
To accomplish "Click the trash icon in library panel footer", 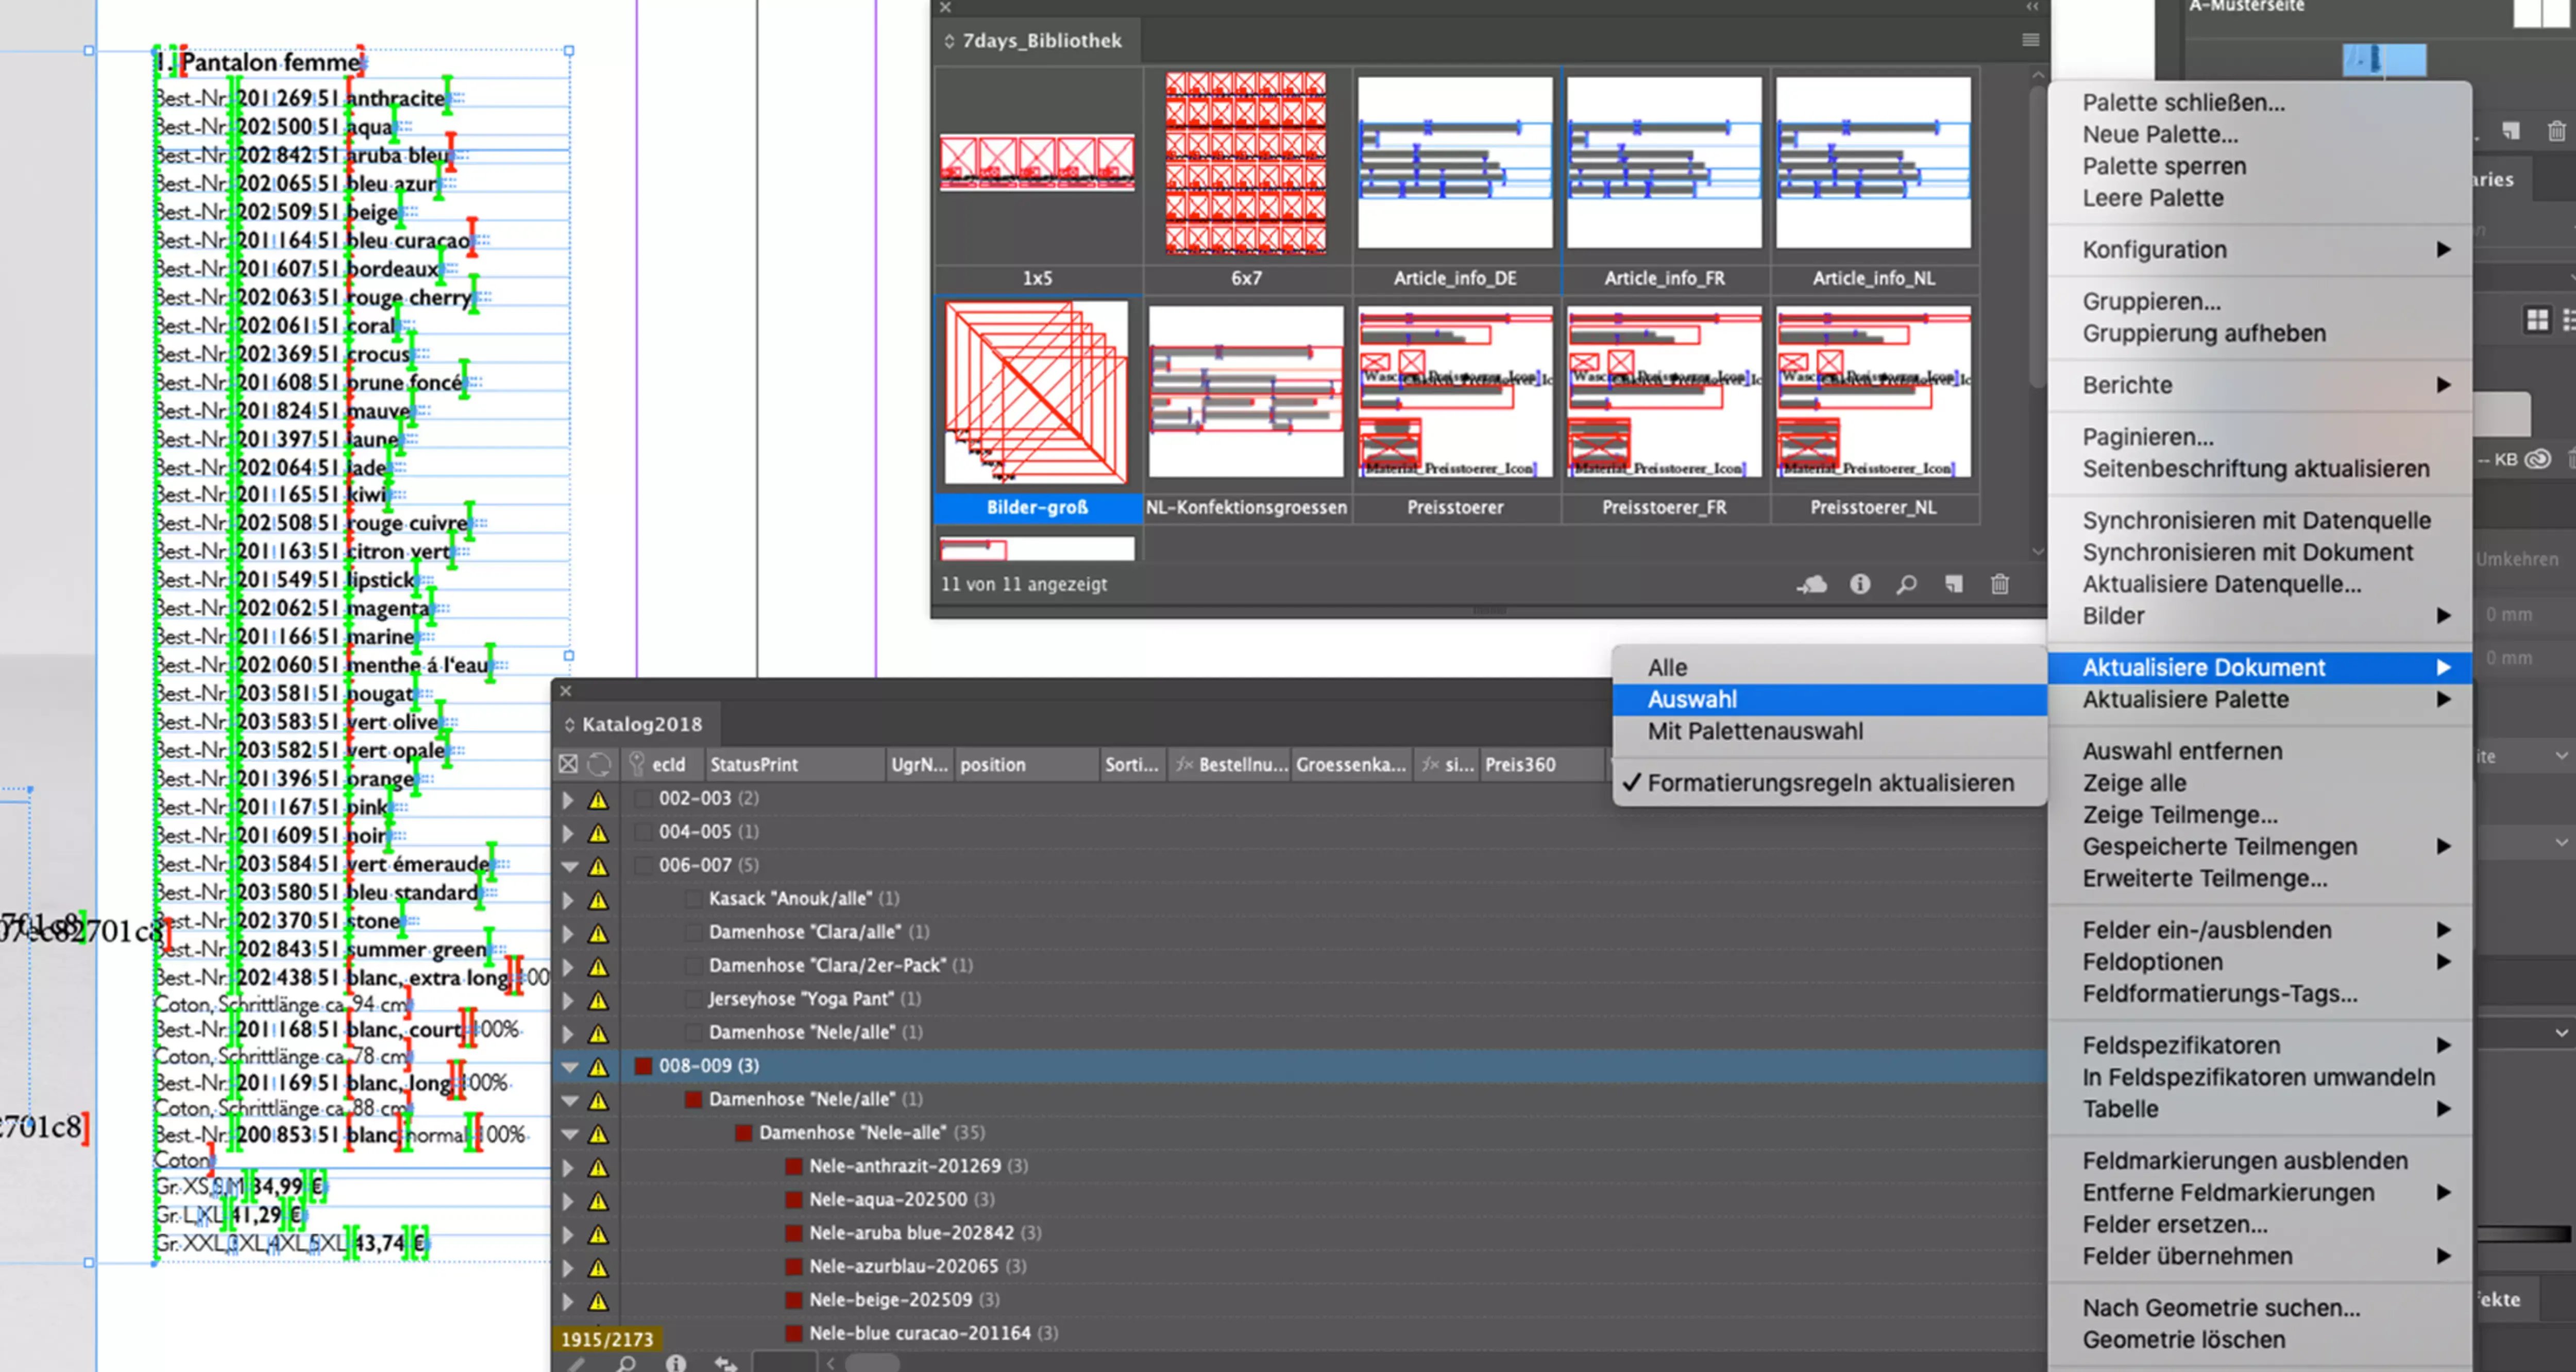I will coord(1999,584).
